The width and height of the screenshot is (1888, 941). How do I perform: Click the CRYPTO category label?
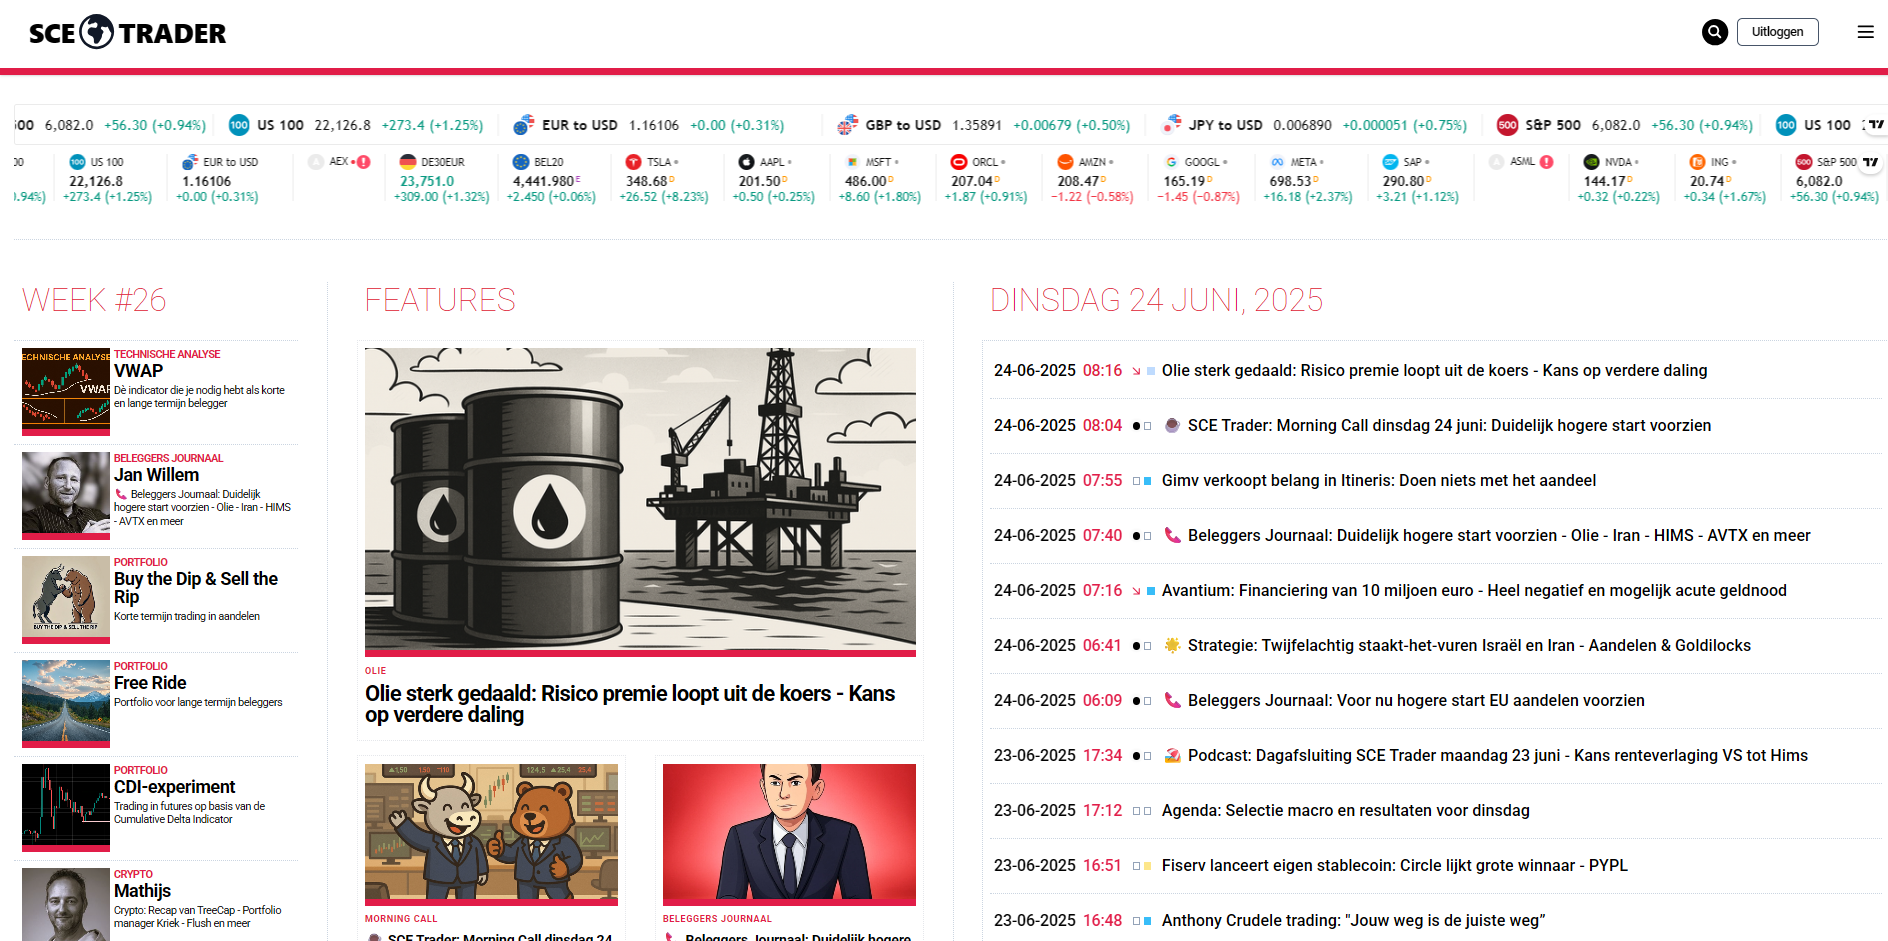pyautogui.click(x=133, y=874)
